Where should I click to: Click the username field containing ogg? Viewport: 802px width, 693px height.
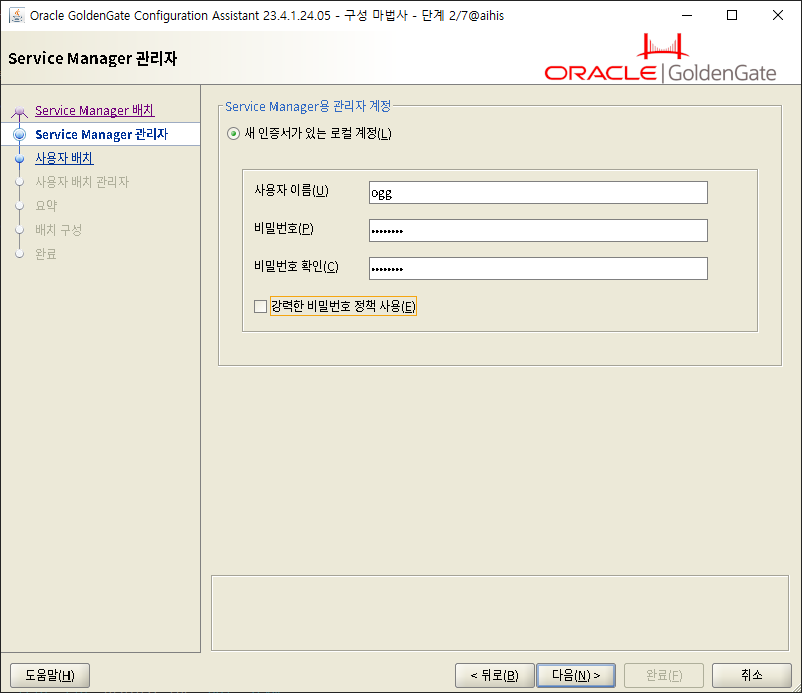pos(538,193)
